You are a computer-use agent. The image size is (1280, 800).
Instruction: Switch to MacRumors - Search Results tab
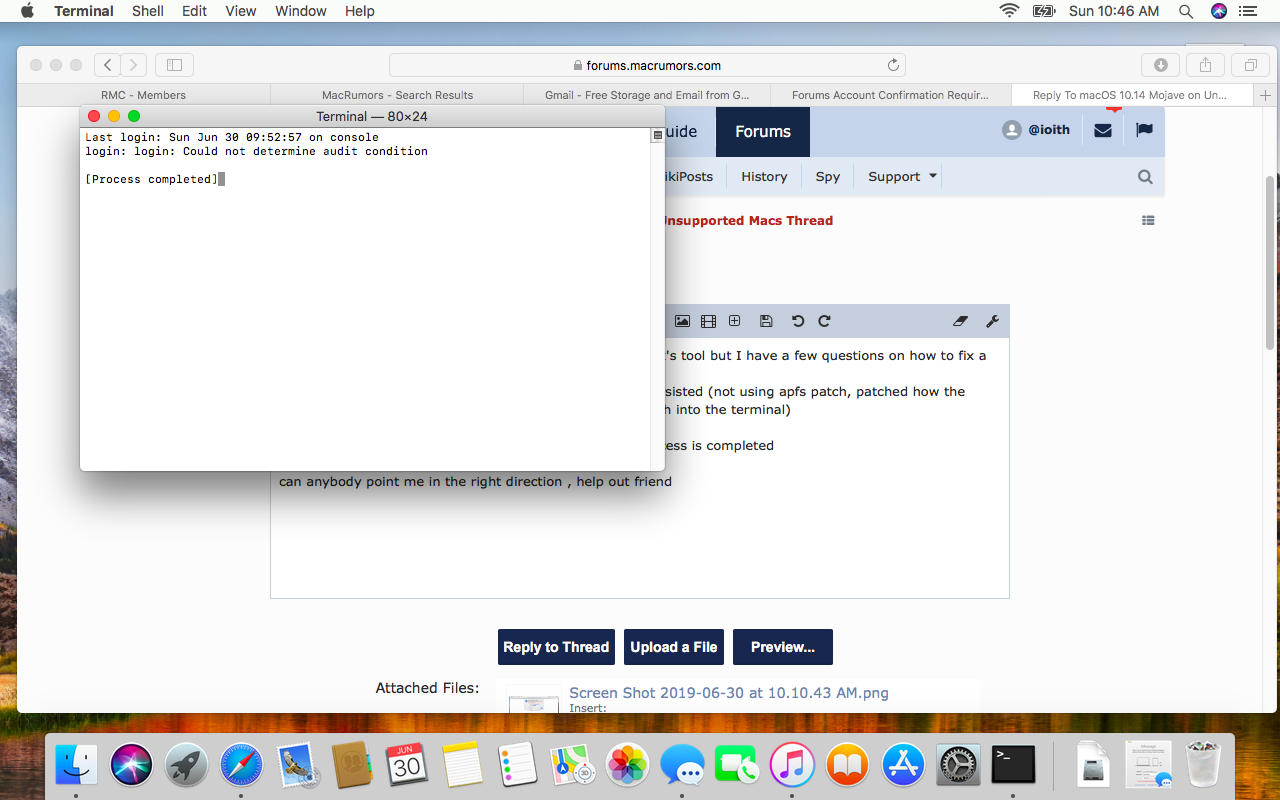pos(397,95)
